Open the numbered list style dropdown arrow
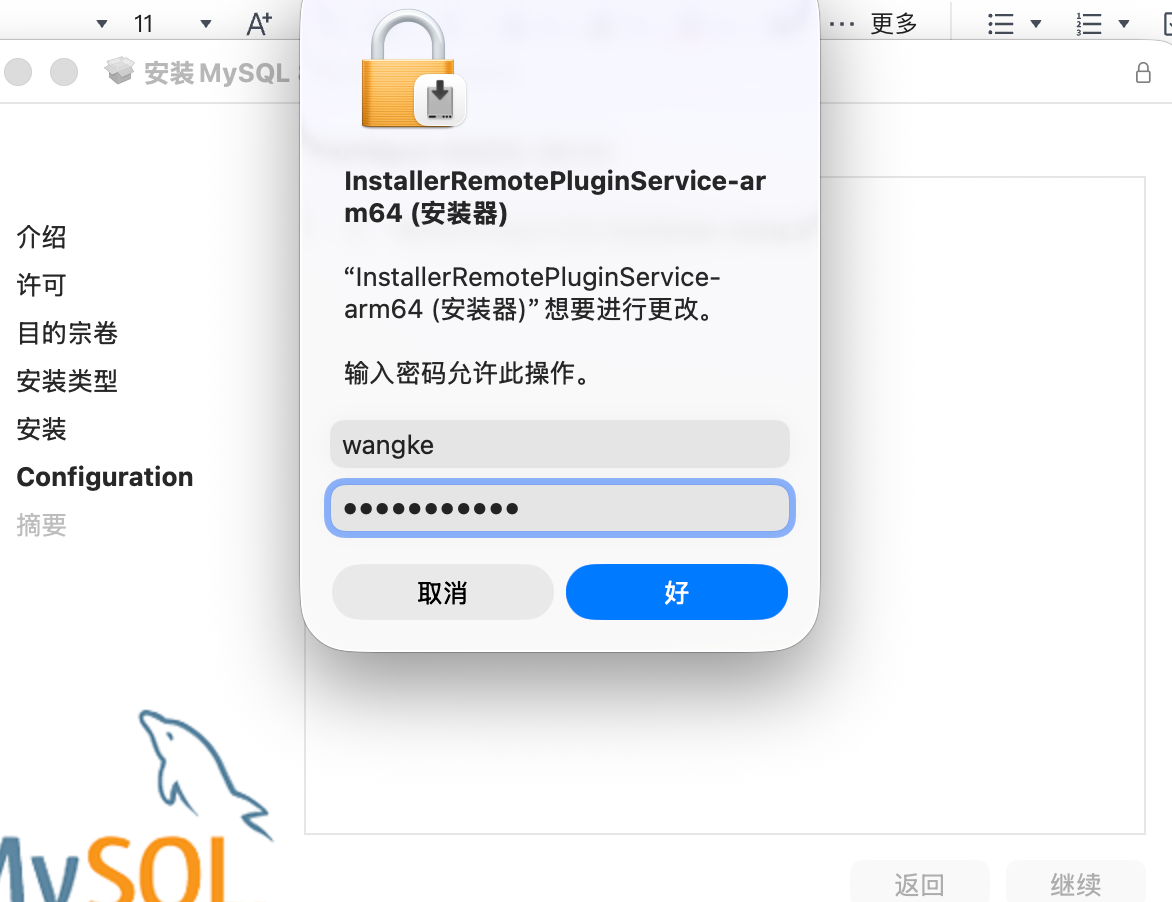Screen dimensions: 1172x902 pyautogui.click(x=1123, y=24)
